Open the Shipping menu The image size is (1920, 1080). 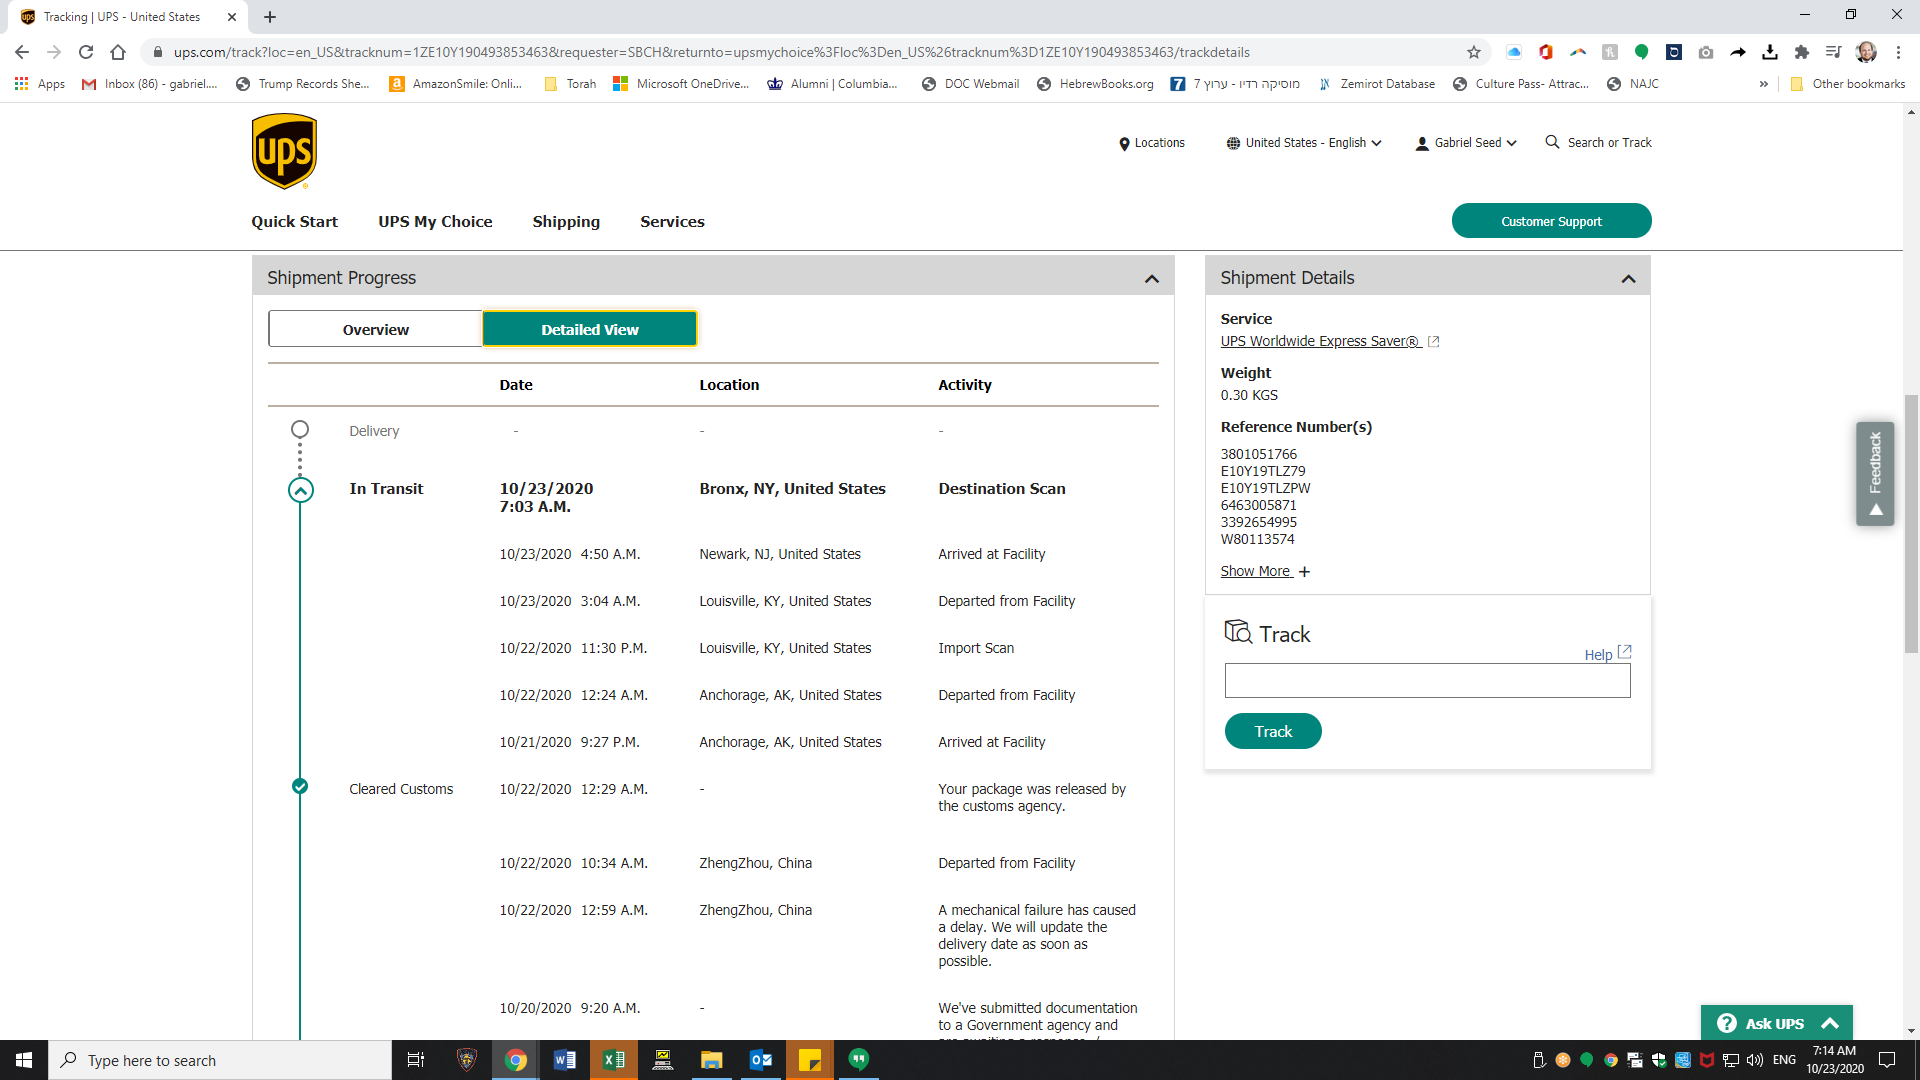tap(566, 221)
